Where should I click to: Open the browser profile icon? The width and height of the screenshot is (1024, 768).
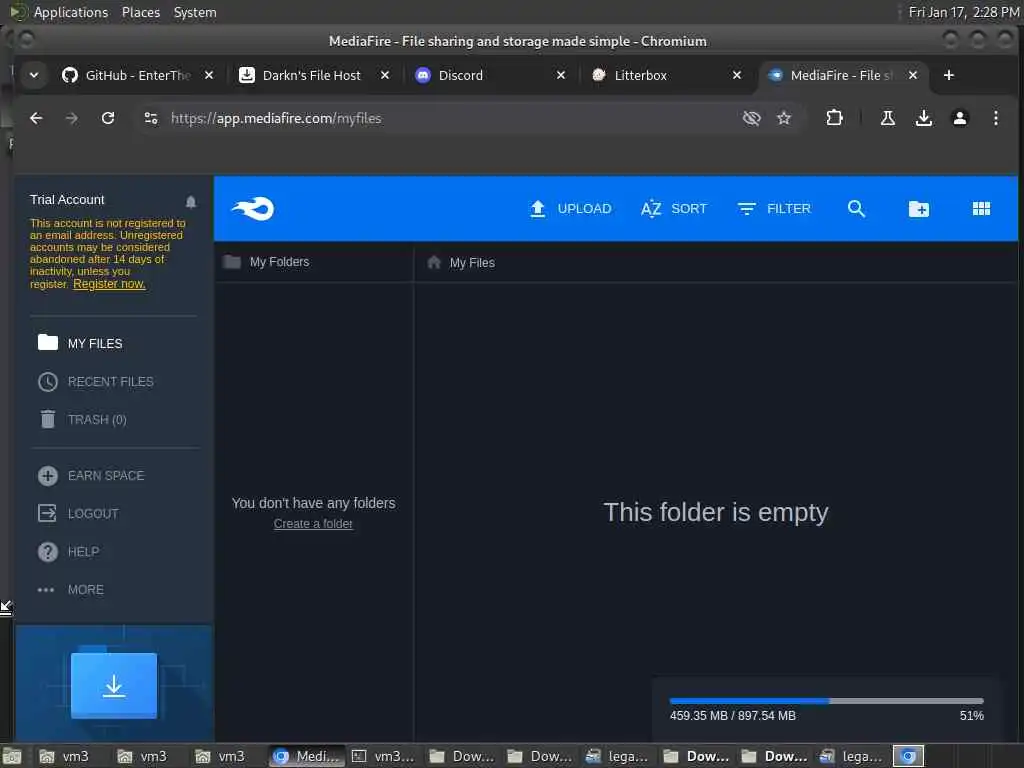[x=959, y=118]
